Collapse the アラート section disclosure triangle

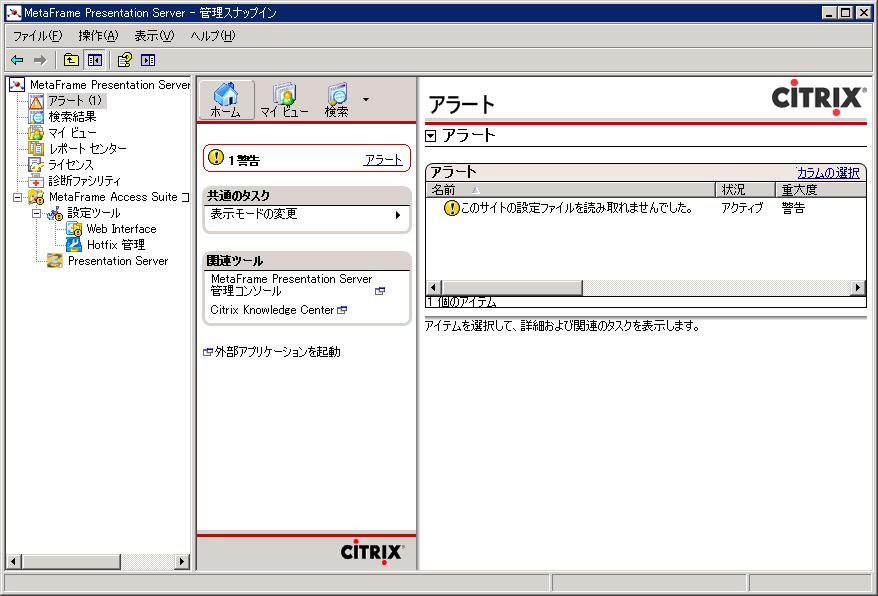[x=431, y=136]
